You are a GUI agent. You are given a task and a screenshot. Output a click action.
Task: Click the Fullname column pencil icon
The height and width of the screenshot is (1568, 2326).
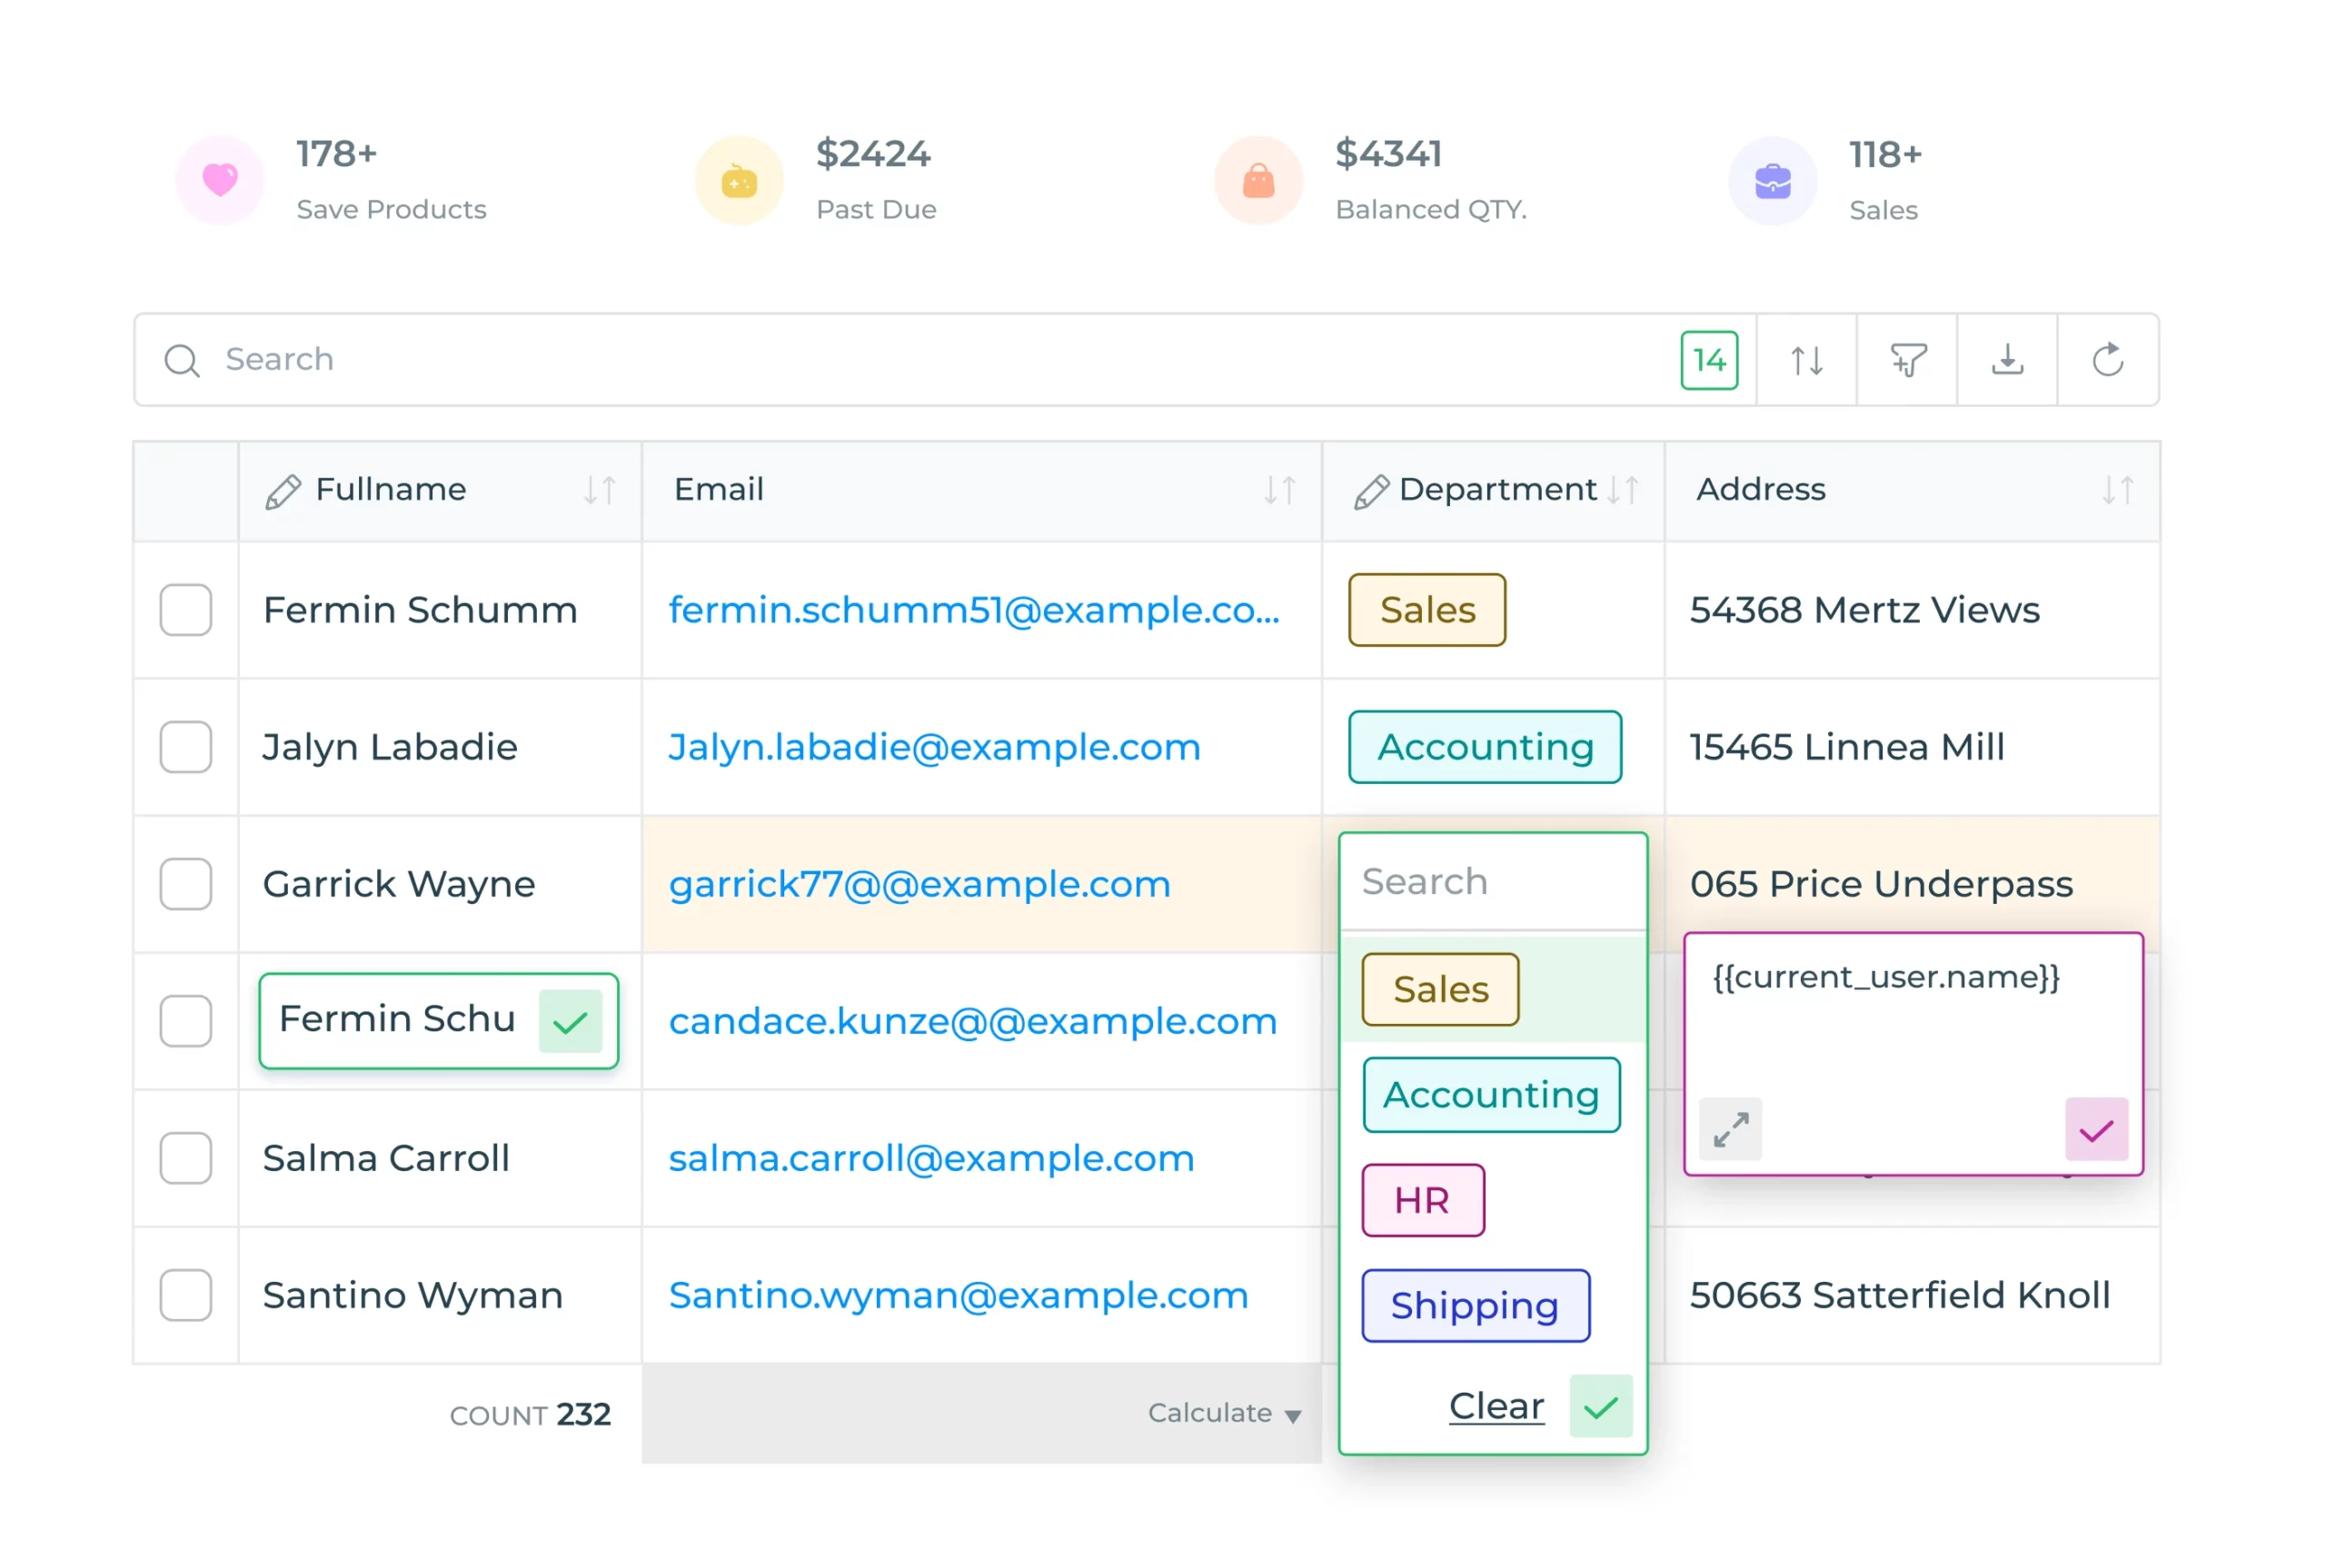click(282, 491)
